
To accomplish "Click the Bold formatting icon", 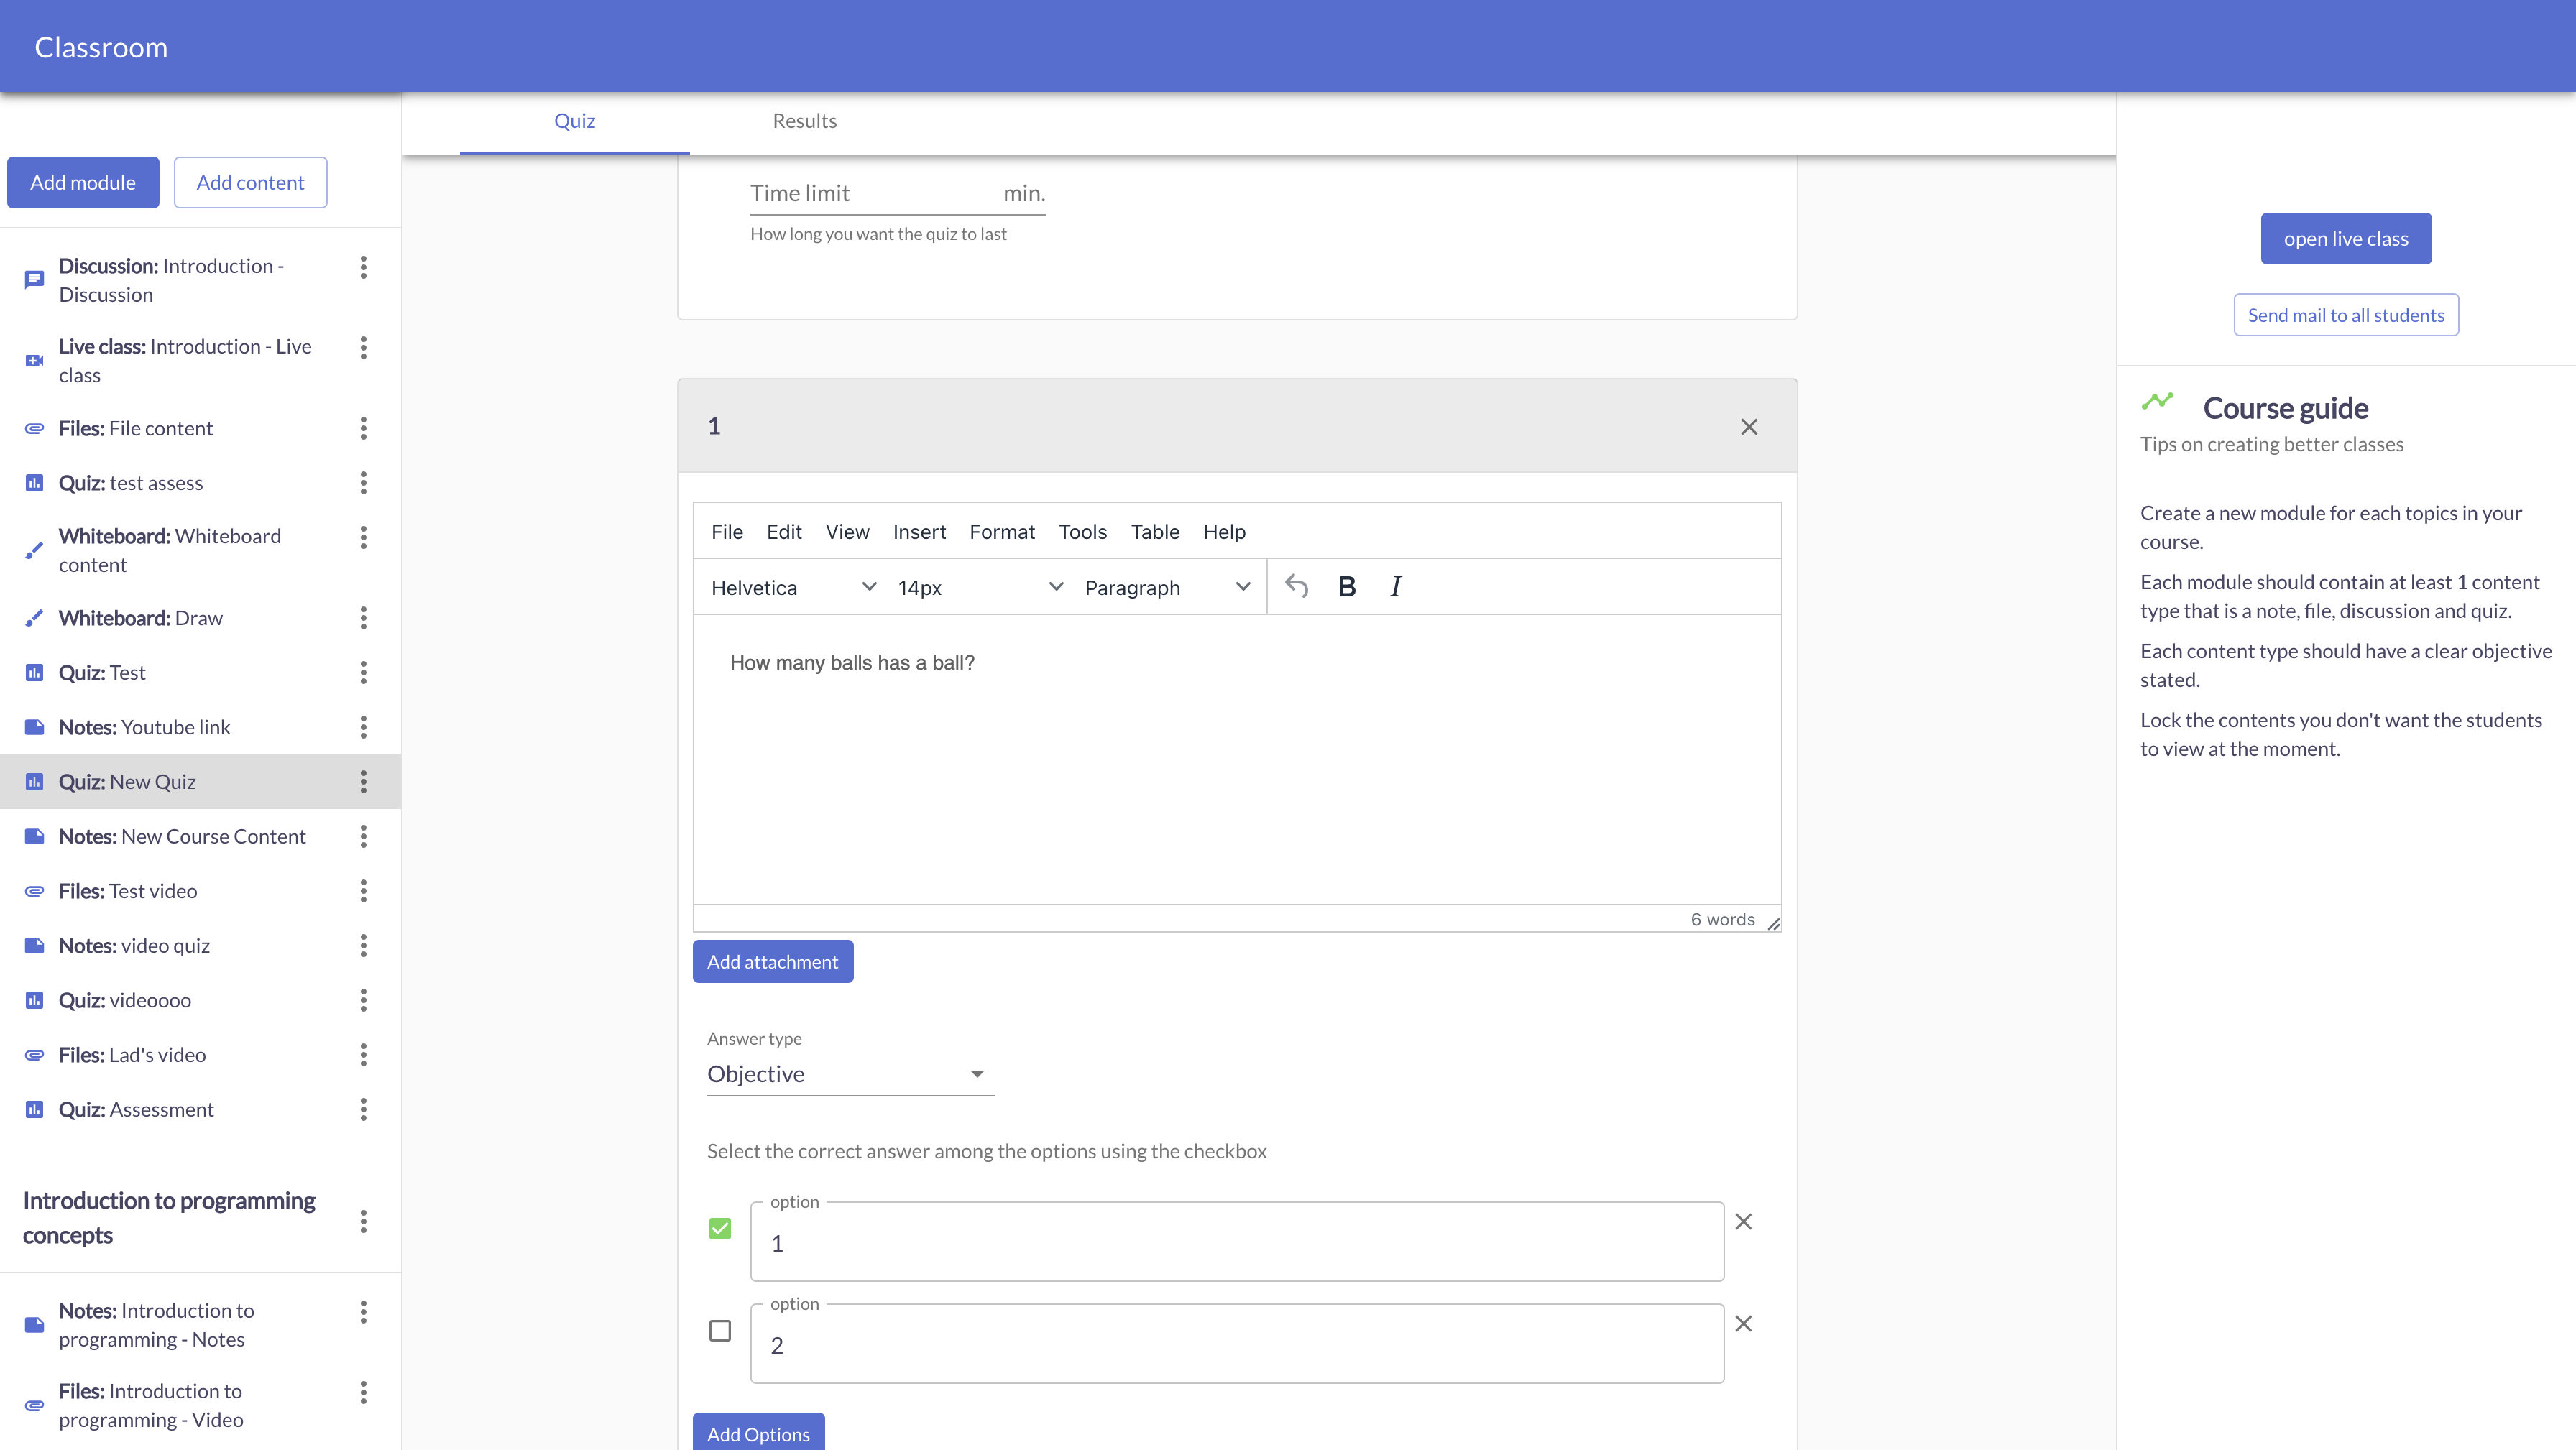I will coord(1346,587).
